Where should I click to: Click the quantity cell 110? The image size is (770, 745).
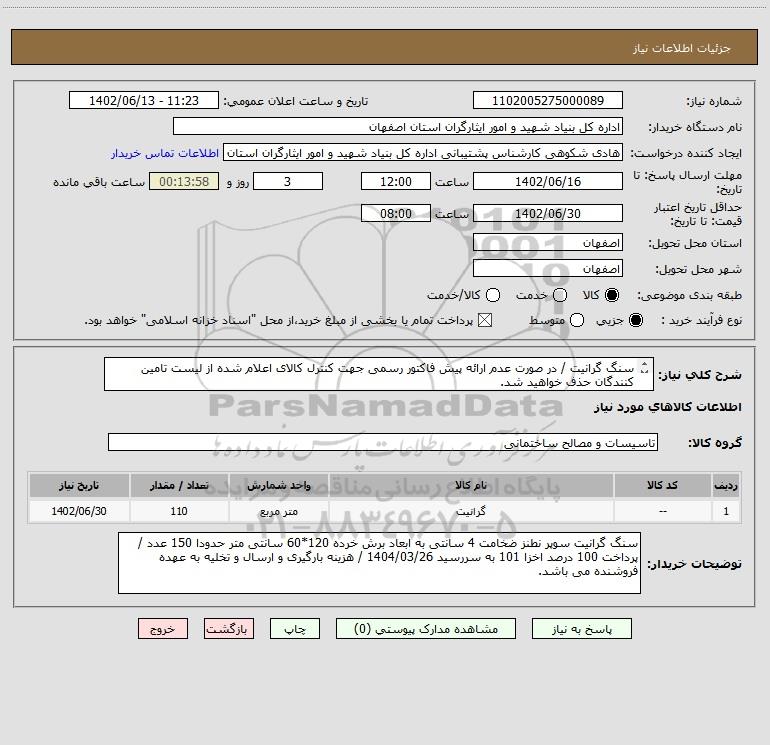[179, 511]
